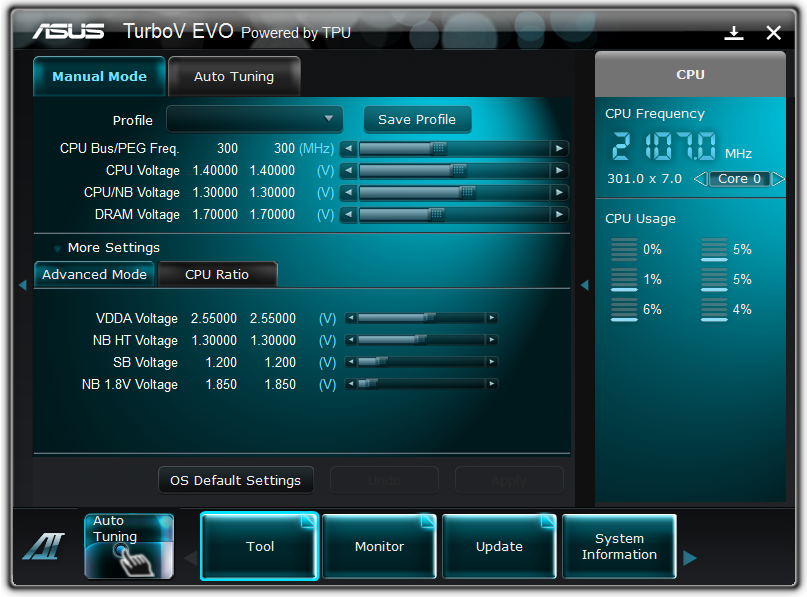Open System Information

(x=619, y=546)
